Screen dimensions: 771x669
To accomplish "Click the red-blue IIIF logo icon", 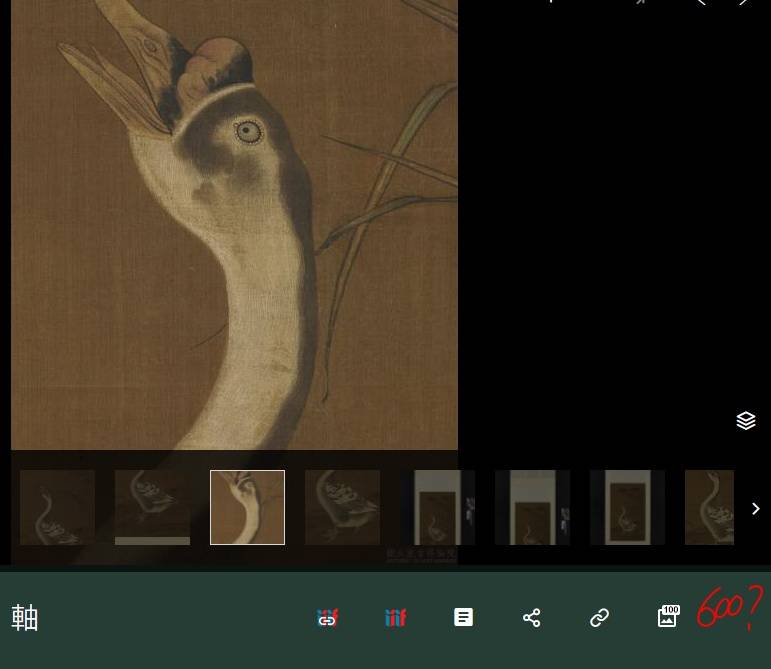I will pyautogui.click(x=396, y=618).
